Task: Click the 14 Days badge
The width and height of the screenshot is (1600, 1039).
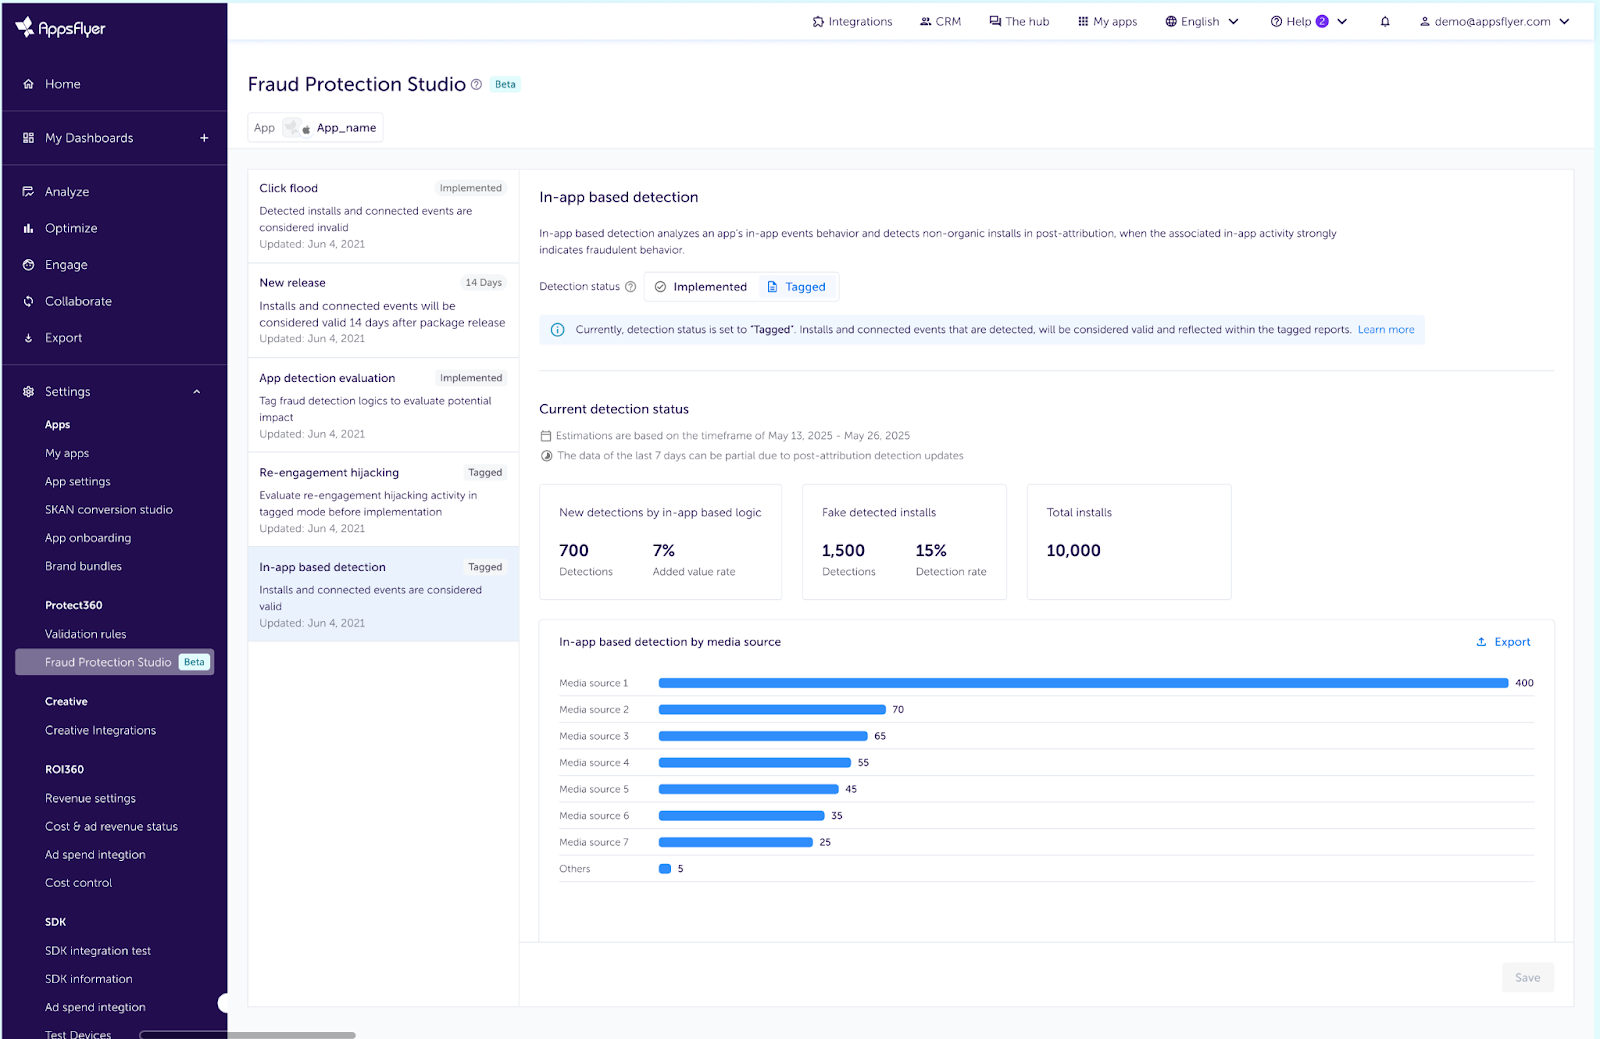Action: [484, 283]
